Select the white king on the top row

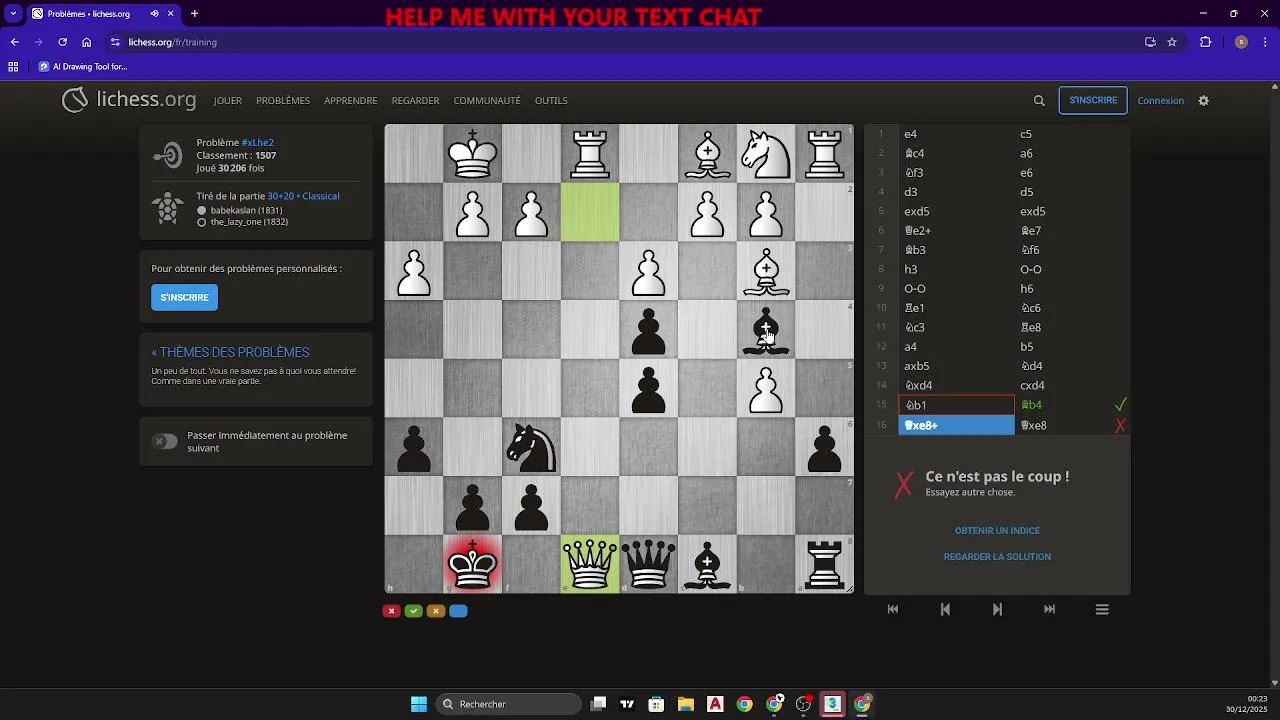(472, 153)
